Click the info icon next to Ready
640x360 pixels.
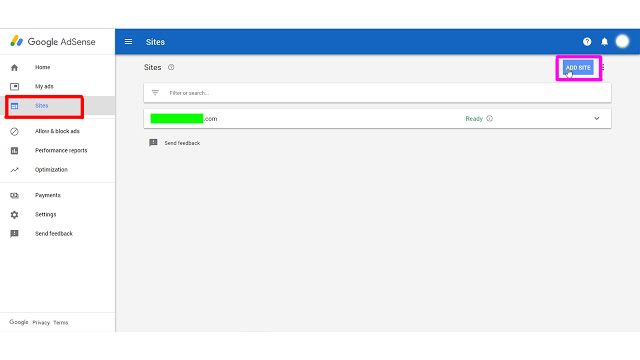click(489, 118)
